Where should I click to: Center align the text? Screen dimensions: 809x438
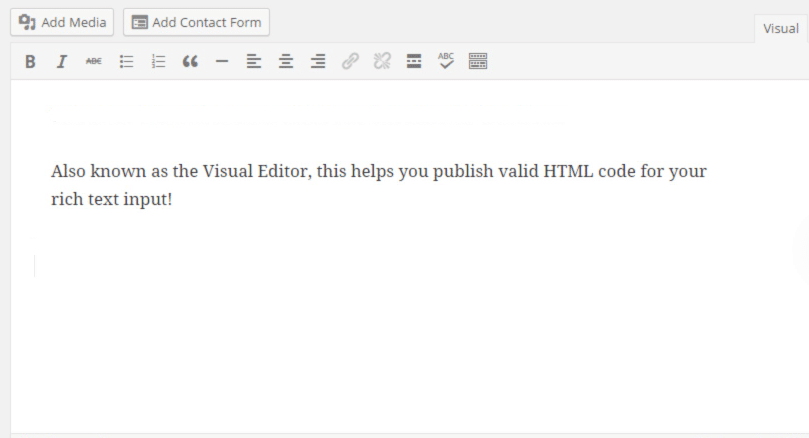[x=286, y=62]
